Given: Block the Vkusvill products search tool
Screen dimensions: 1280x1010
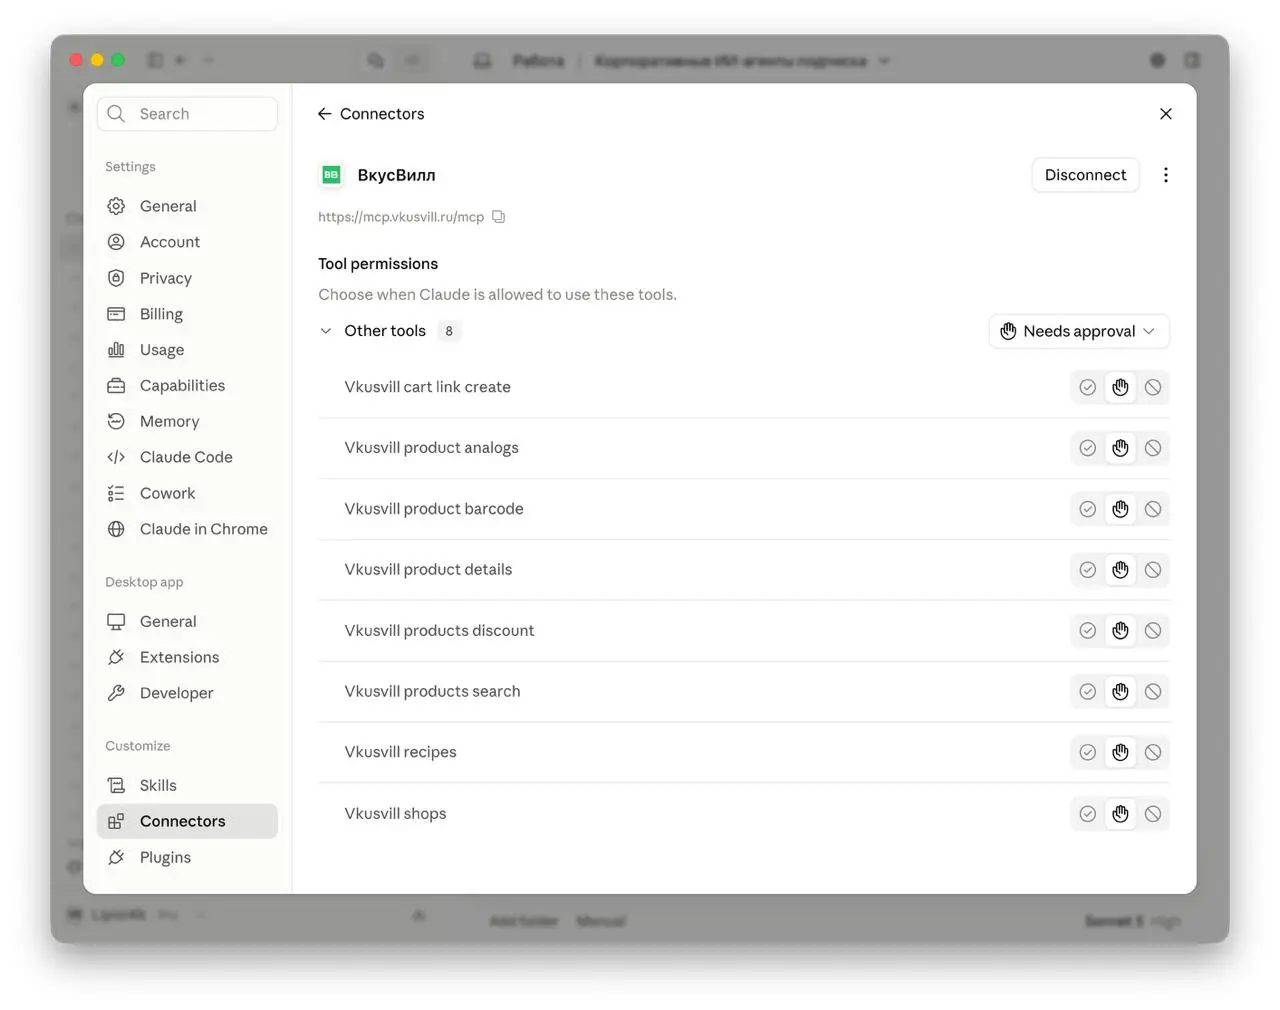Looking at the screenshot, I should tap(1153, 692).
